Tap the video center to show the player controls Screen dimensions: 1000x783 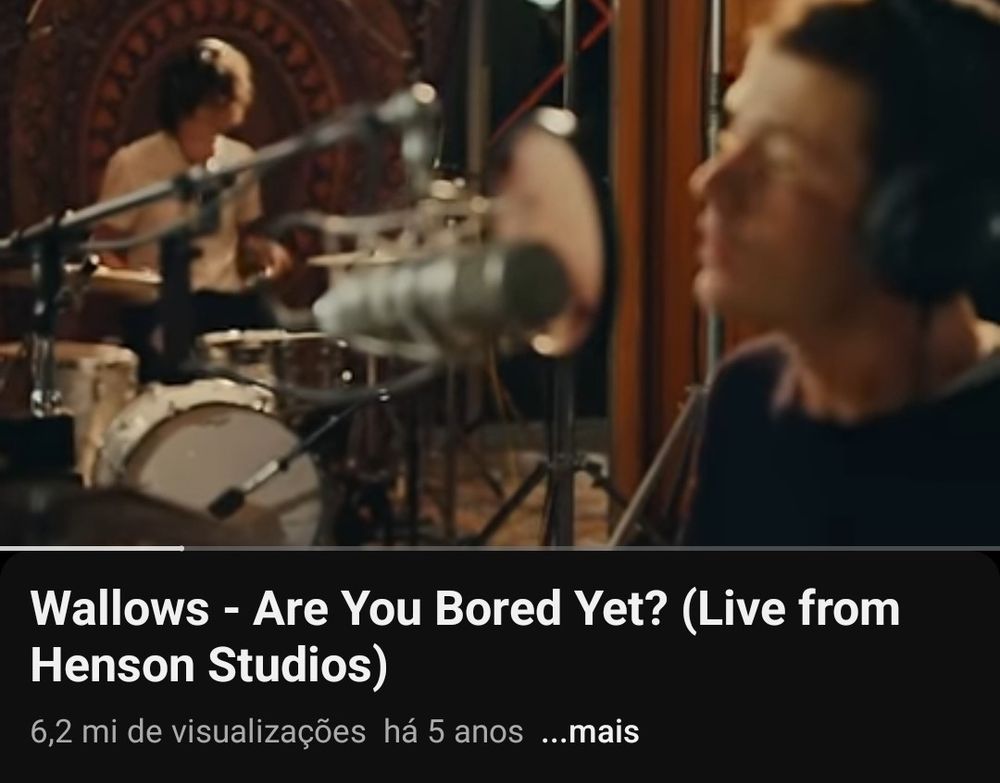tap(500, 273)
